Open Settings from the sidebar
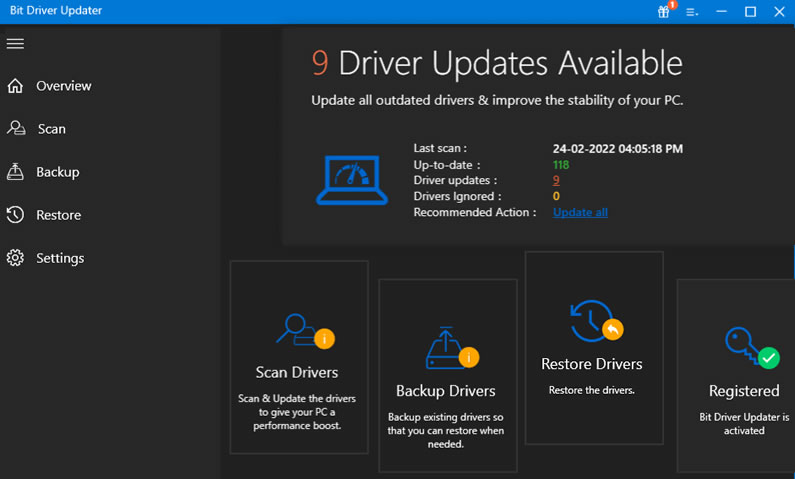Image resolution: width=795 pixels, height=479 pixels. pos(60,258)
